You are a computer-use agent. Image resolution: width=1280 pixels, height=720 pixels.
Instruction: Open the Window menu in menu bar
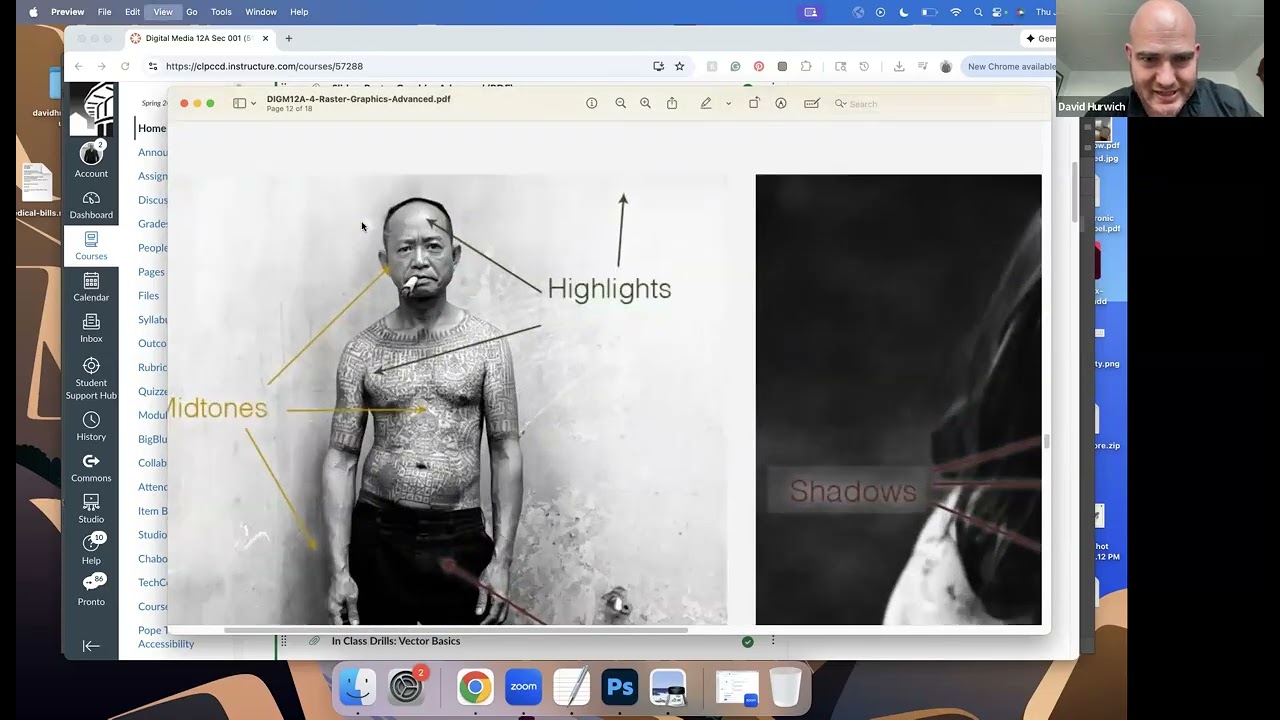click(x=261, y=12)
